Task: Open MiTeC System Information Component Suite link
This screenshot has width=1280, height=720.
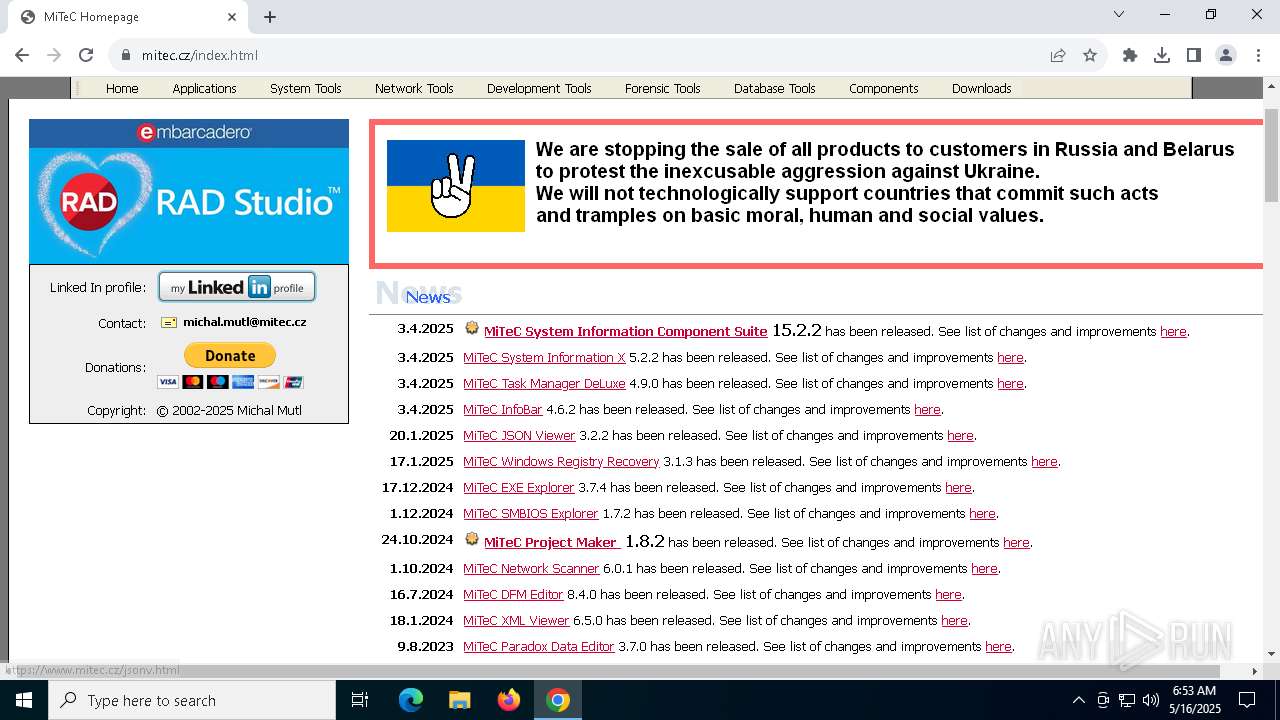Action: tap(625, 331)
